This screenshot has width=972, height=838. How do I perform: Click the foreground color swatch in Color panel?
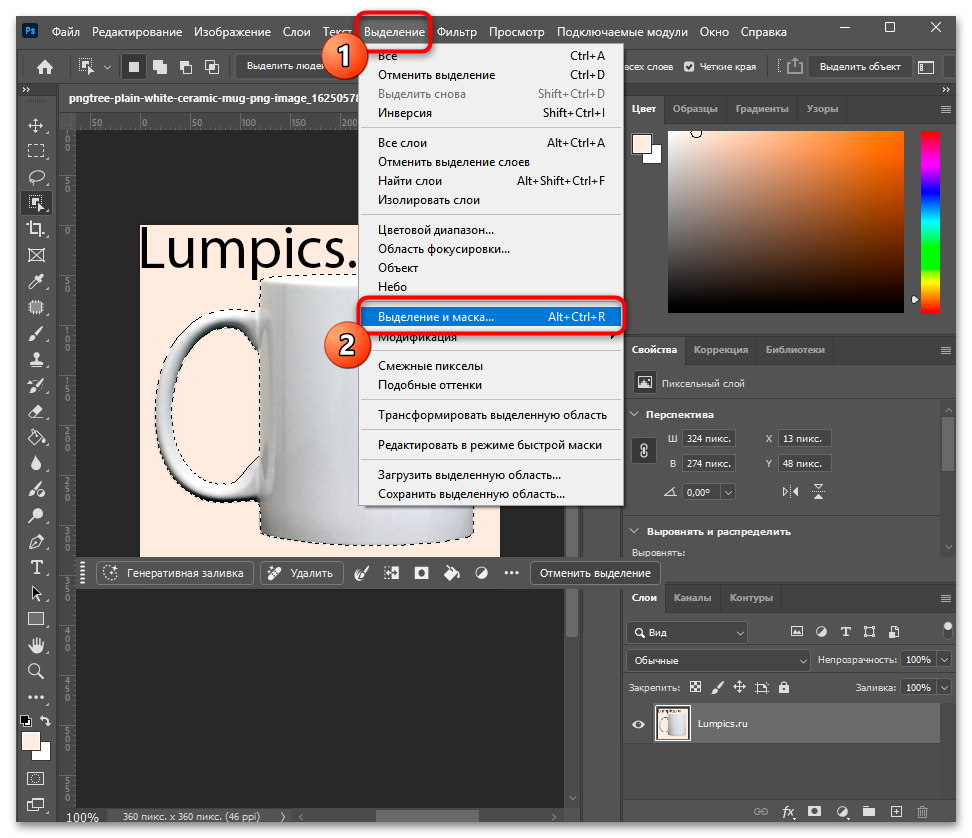pos(642,144)
